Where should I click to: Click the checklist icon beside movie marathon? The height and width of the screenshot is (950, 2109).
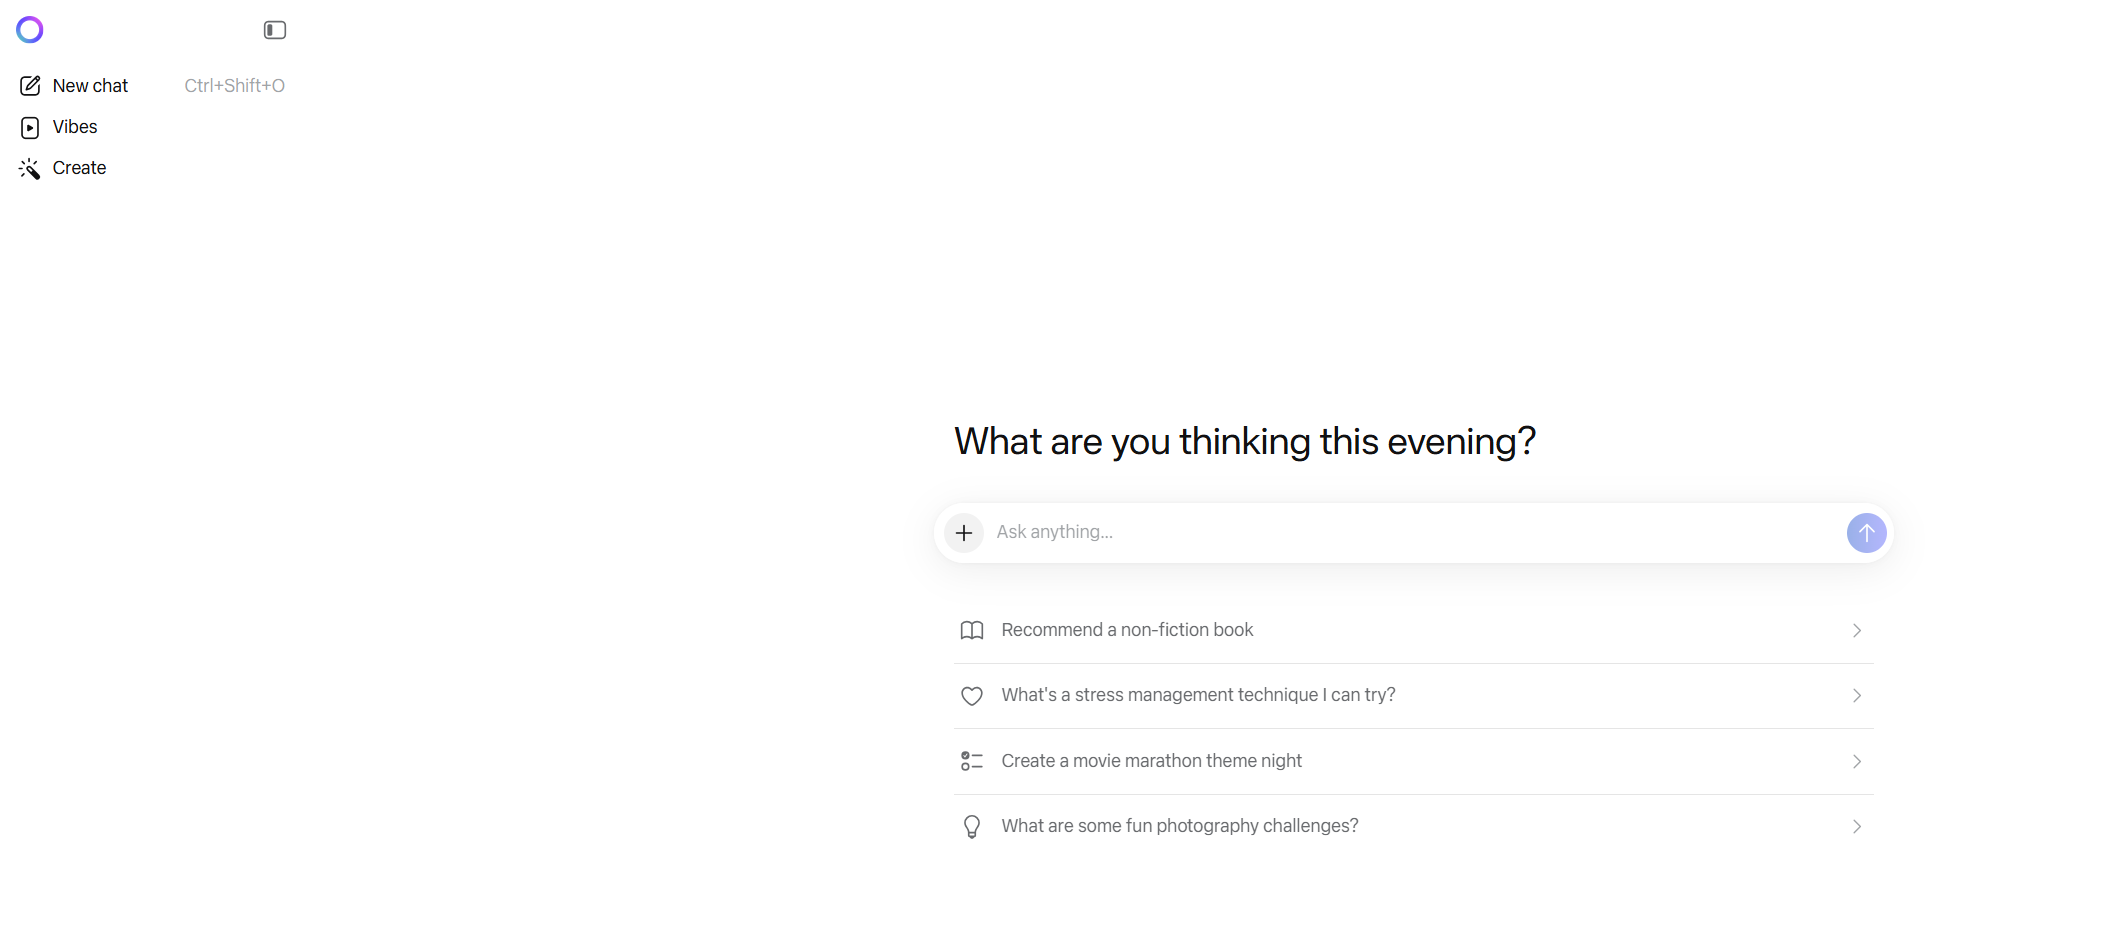(972, 761)
